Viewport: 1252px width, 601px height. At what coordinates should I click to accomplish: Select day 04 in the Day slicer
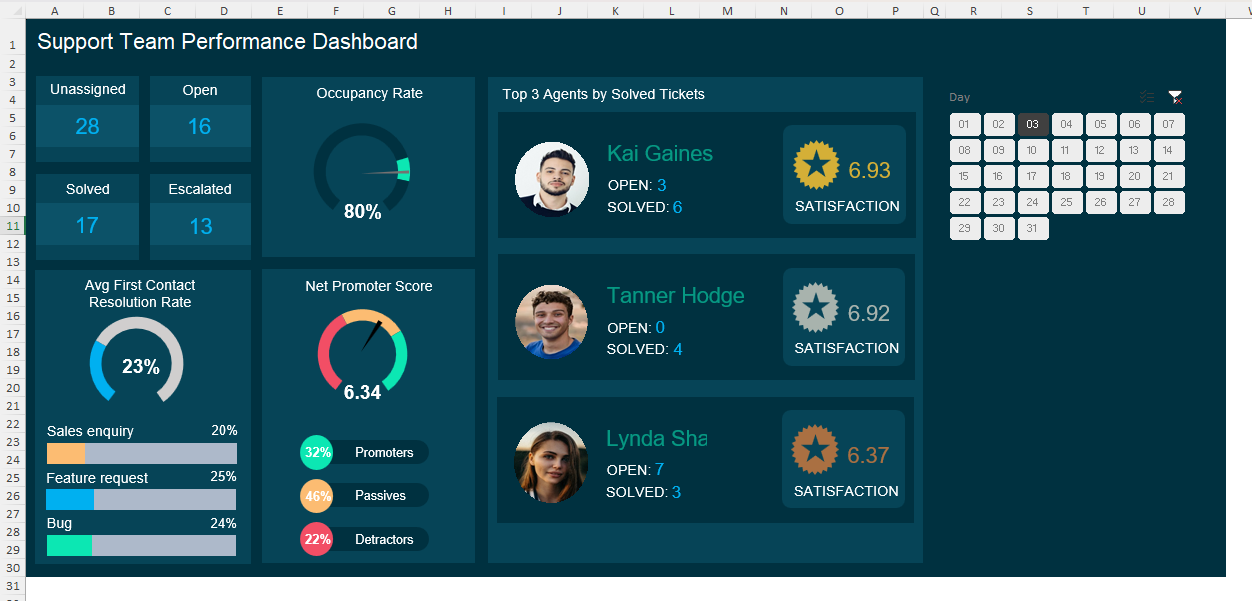point(1067,125)
